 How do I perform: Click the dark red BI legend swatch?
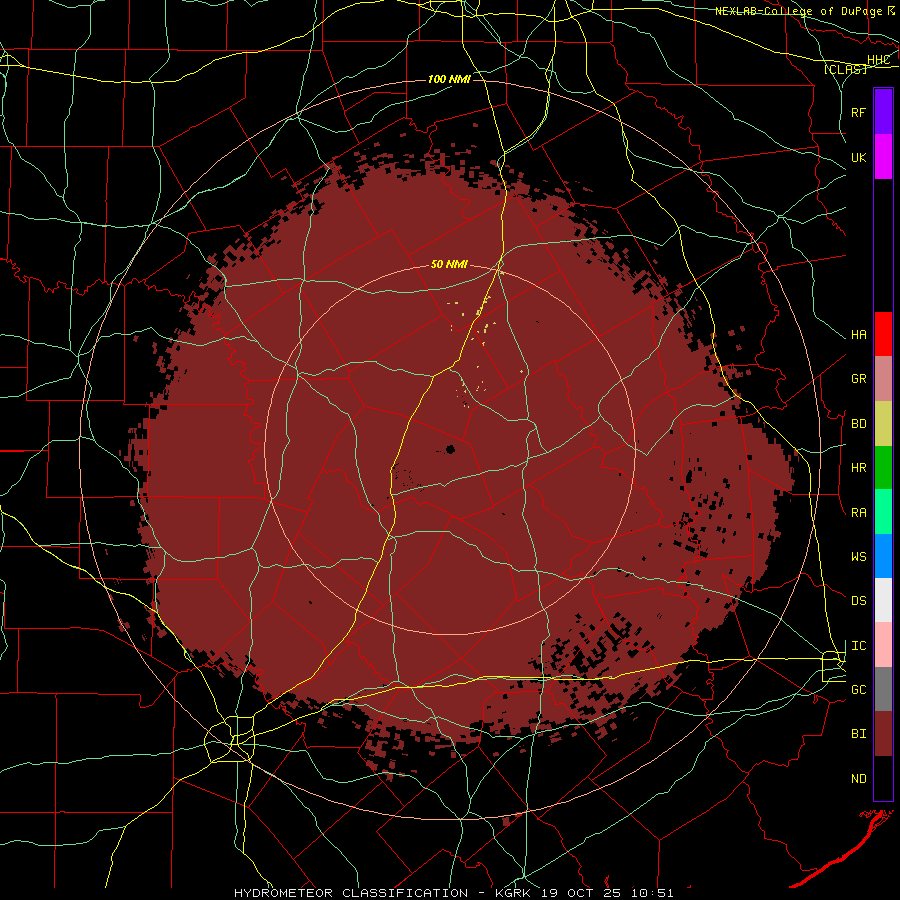coord(883,734)
